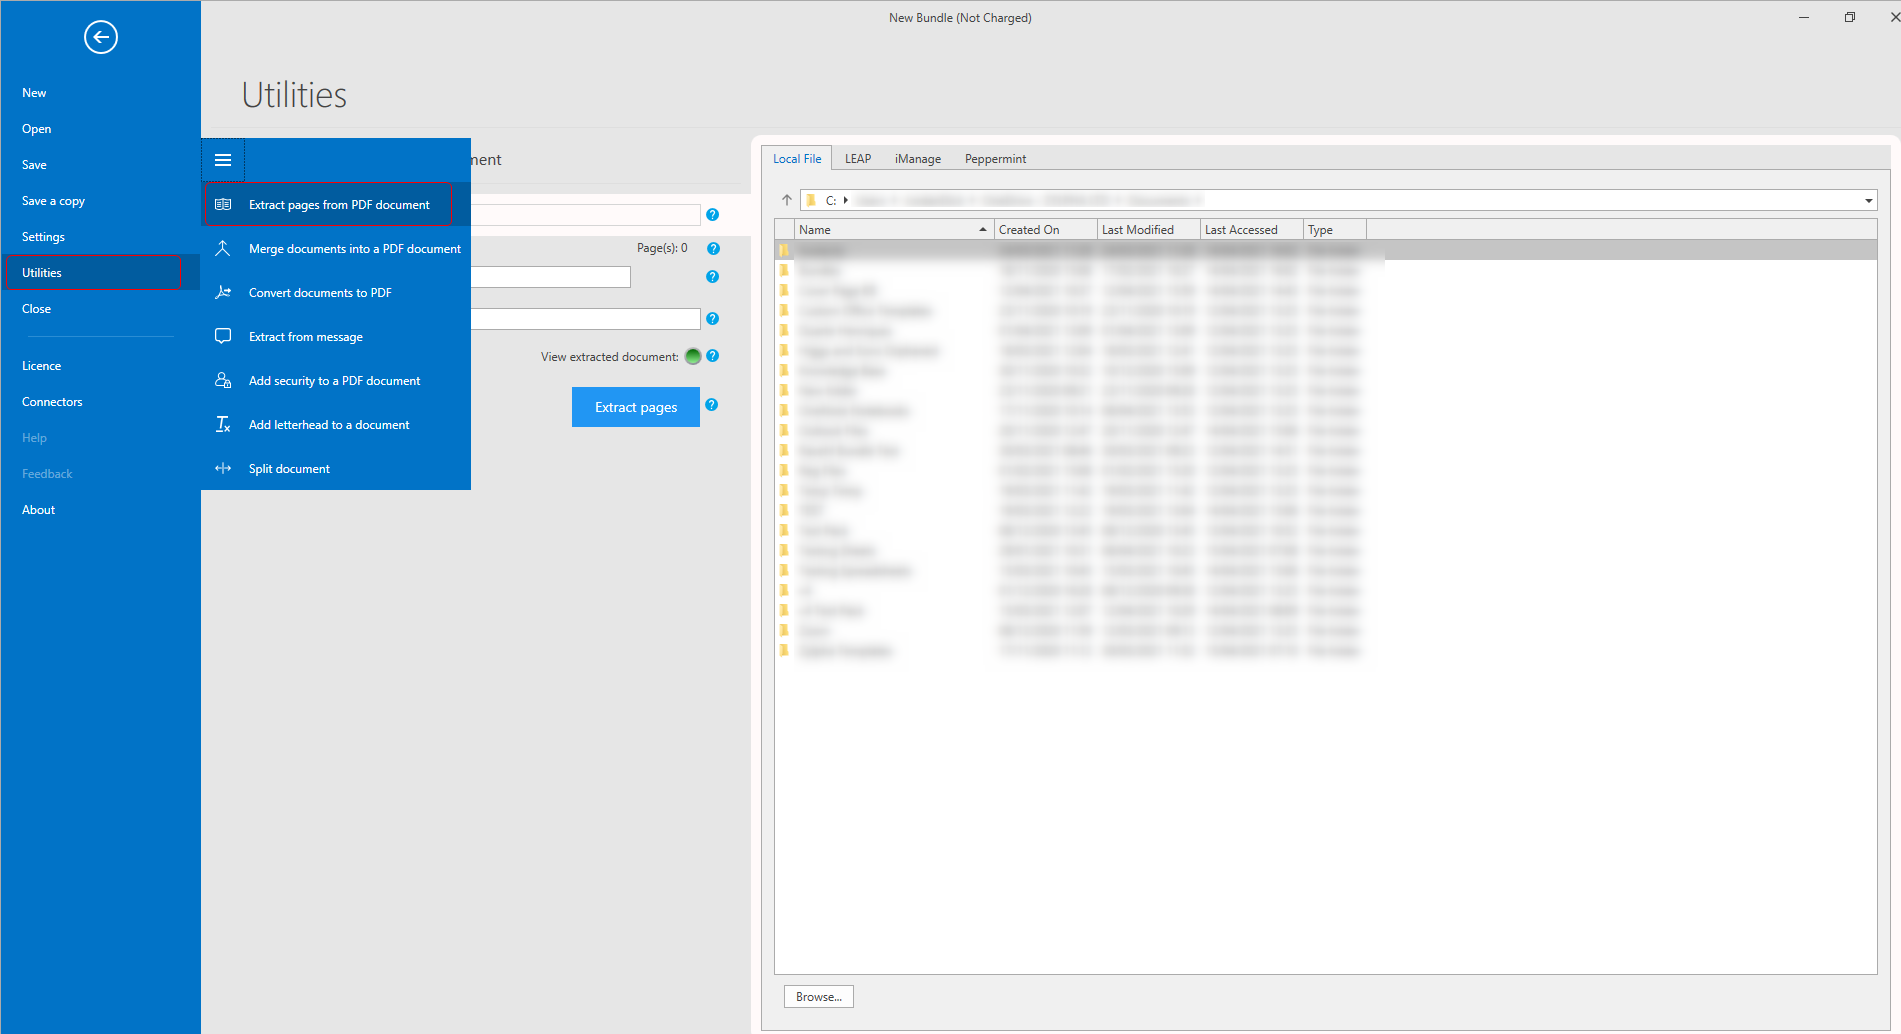Screen dimensions: 1901x1034
Task: Toggle the View extracted document indicator
Action: tap(693, 357)
